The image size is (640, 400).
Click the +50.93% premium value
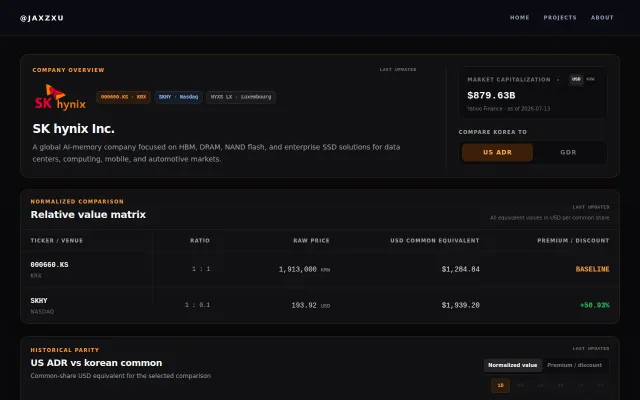pos(595,305)
